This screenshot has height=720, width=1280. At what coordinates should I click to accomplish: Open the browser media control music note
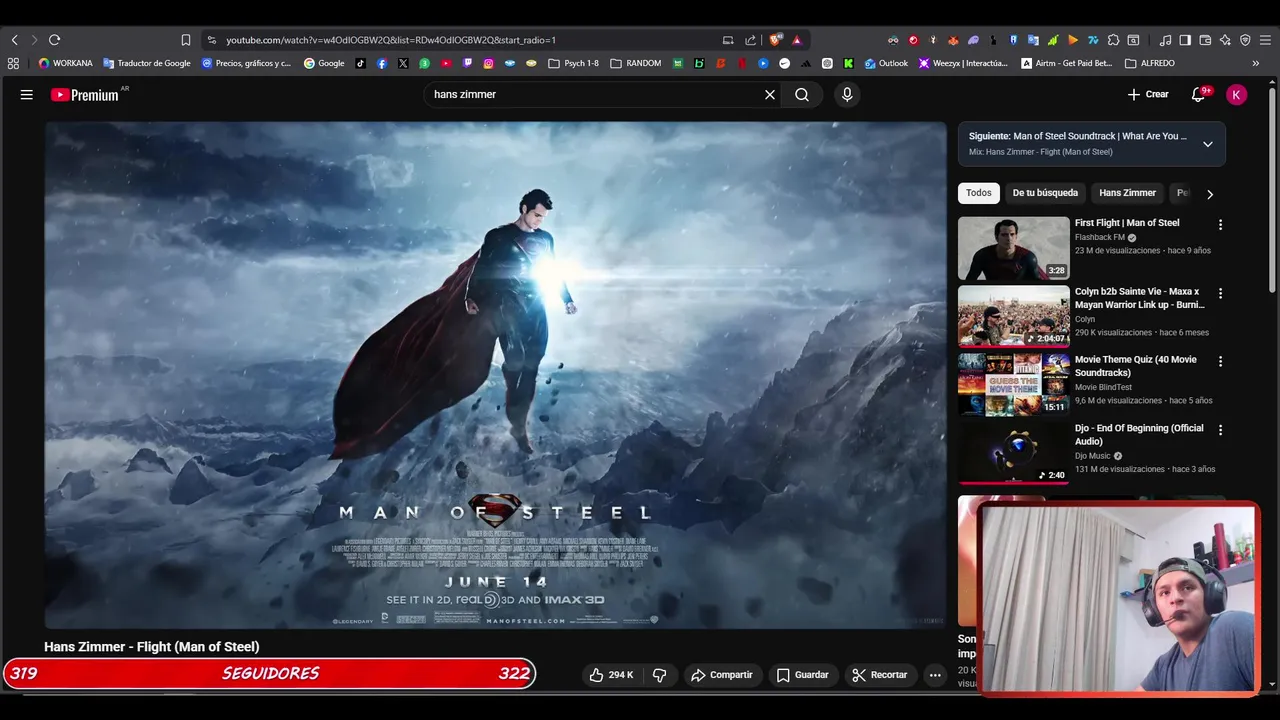pos(1165,40)
